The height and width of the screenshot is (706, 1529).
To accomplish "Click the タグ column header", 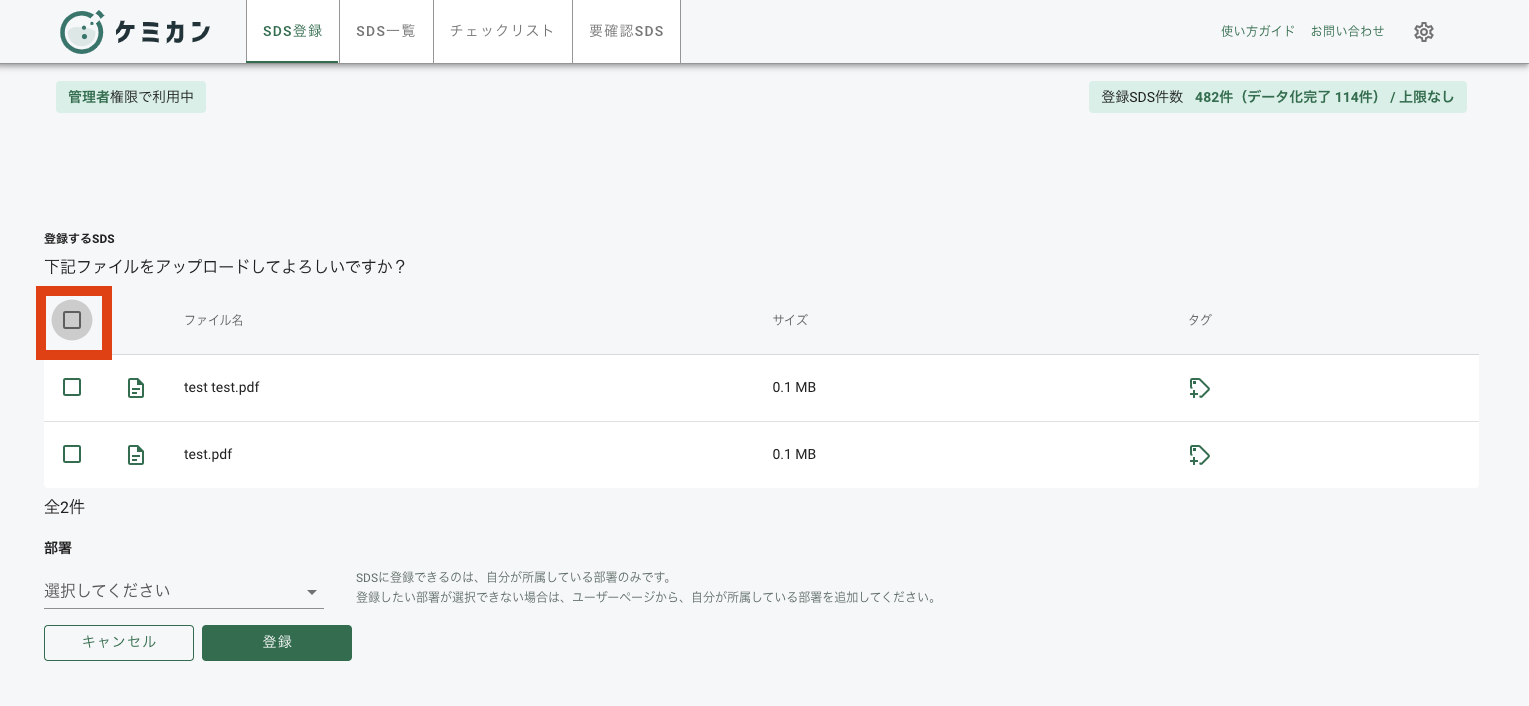I will 1200,320.
